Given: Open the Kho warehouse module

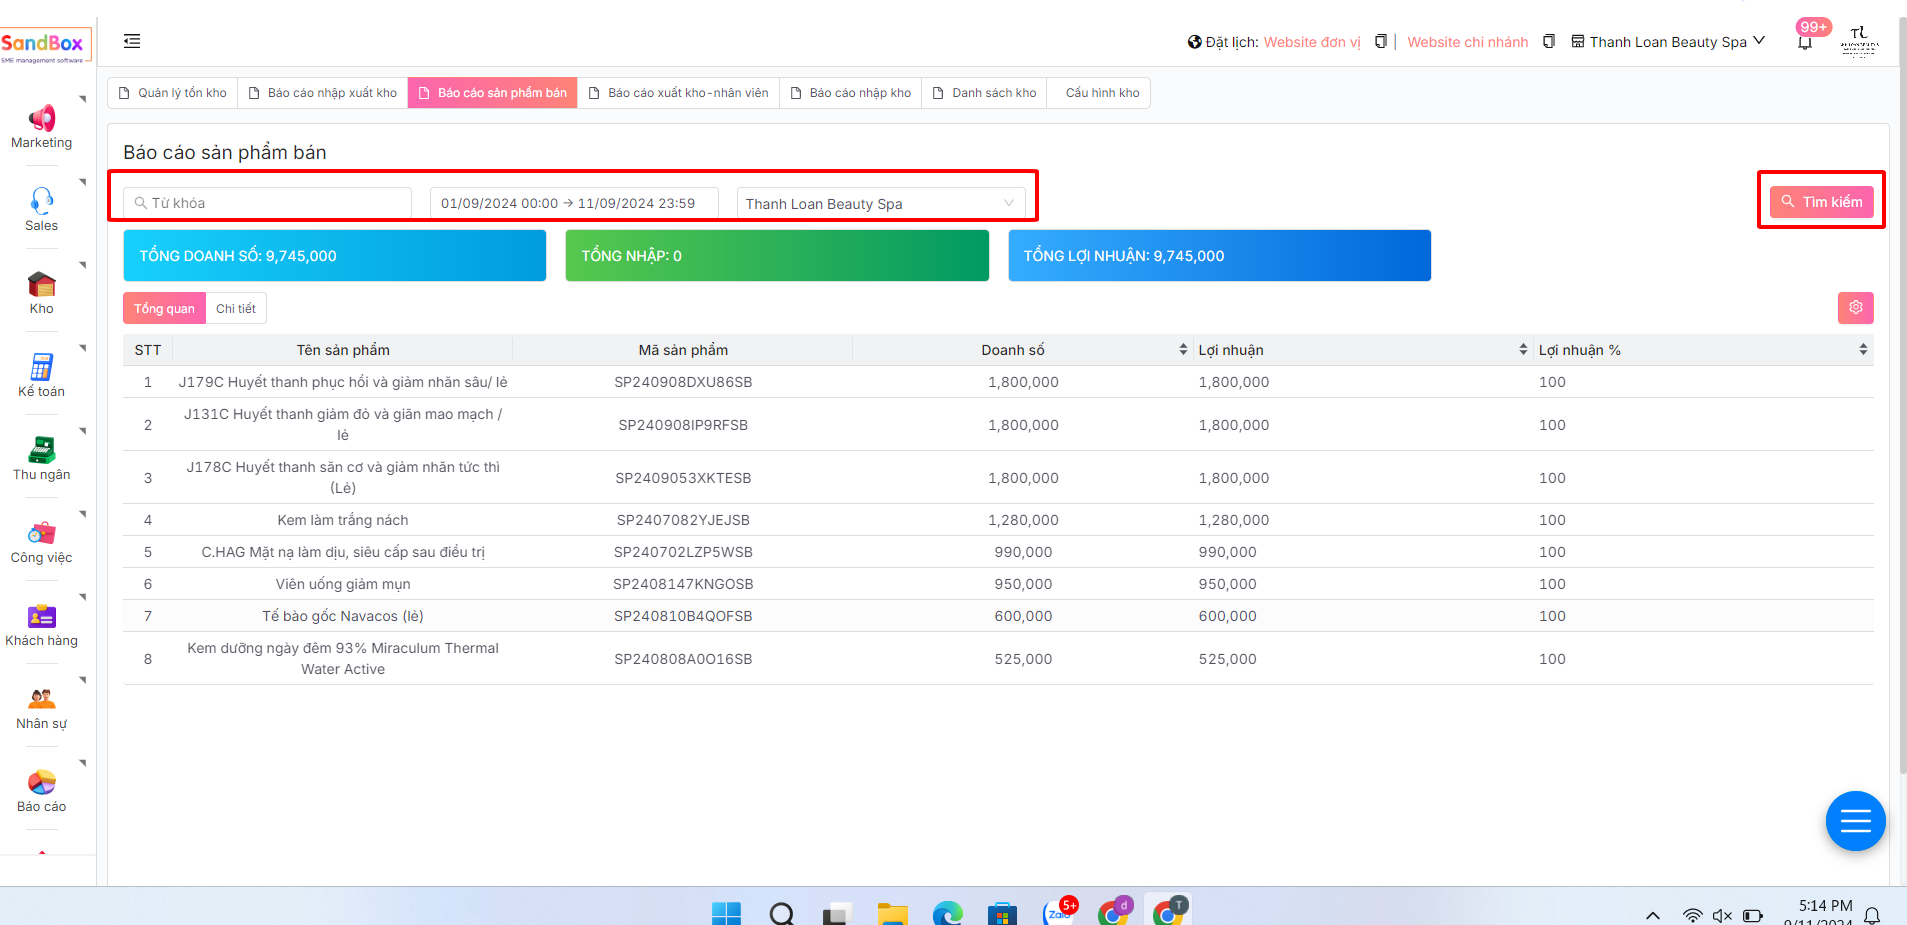Looking at the screenshot, I should pyautogui.click(x=41, y=285).
